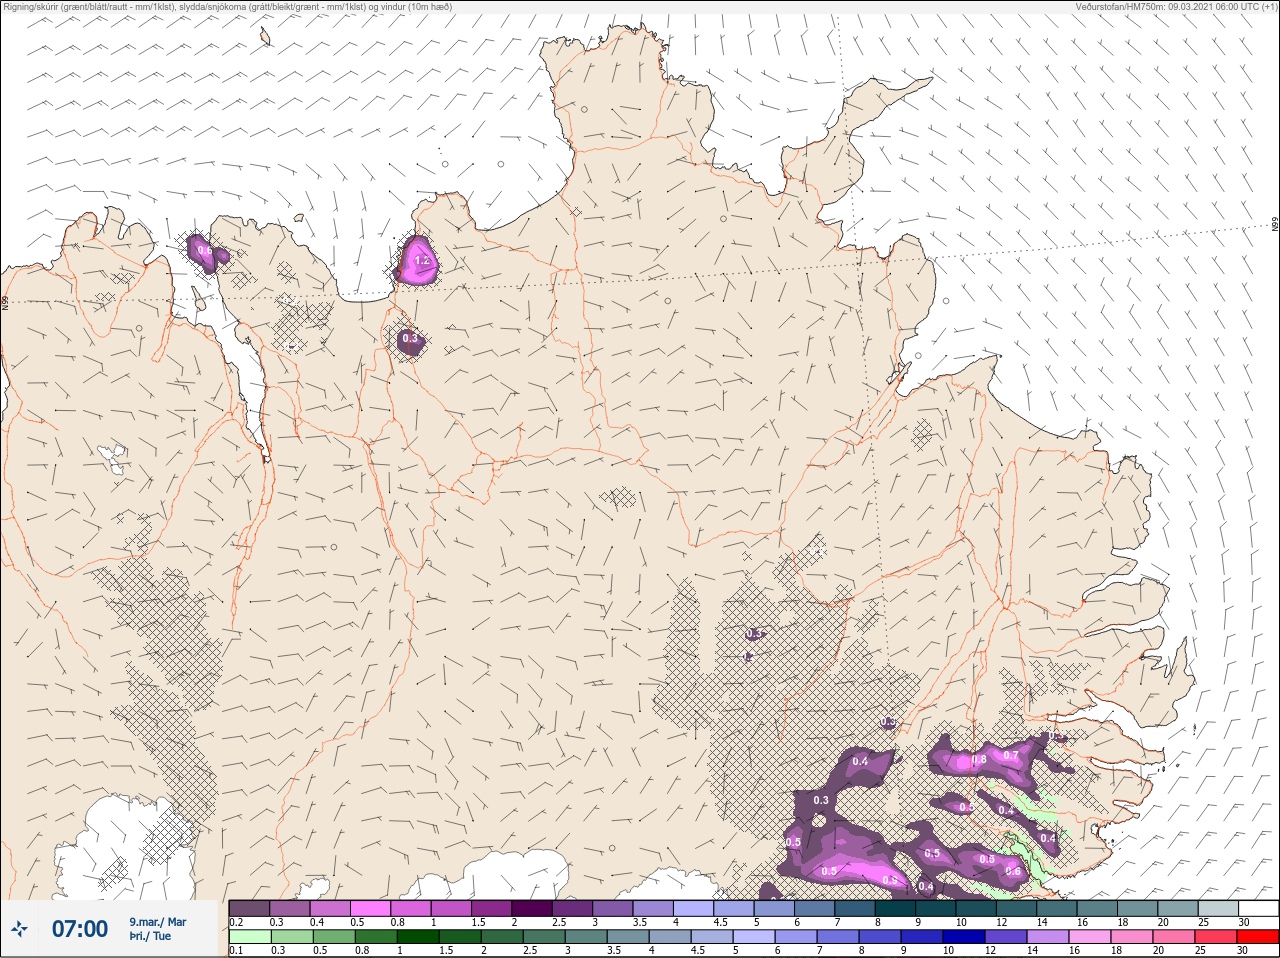Select the 07:00 forecast time label

tap(80, 929)
